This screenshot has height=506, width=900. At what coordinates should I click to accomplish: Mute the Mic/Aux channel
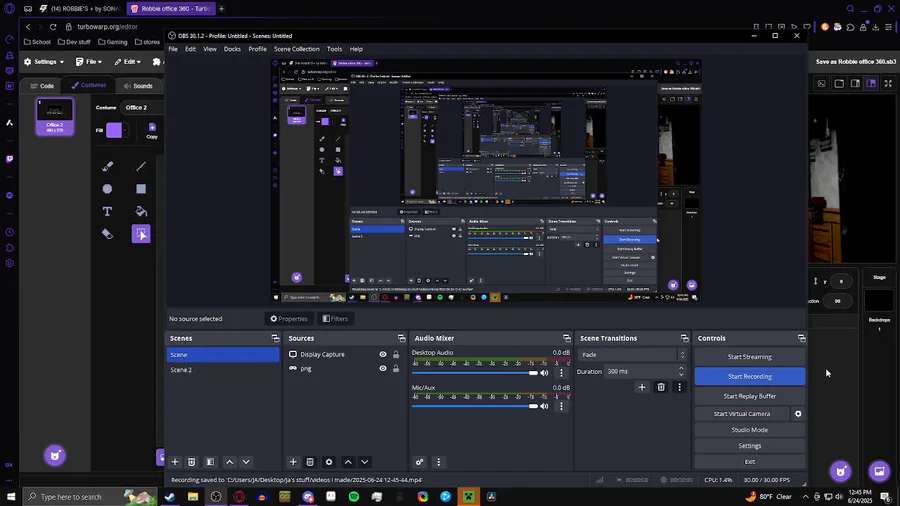click(x=544, y=406)
